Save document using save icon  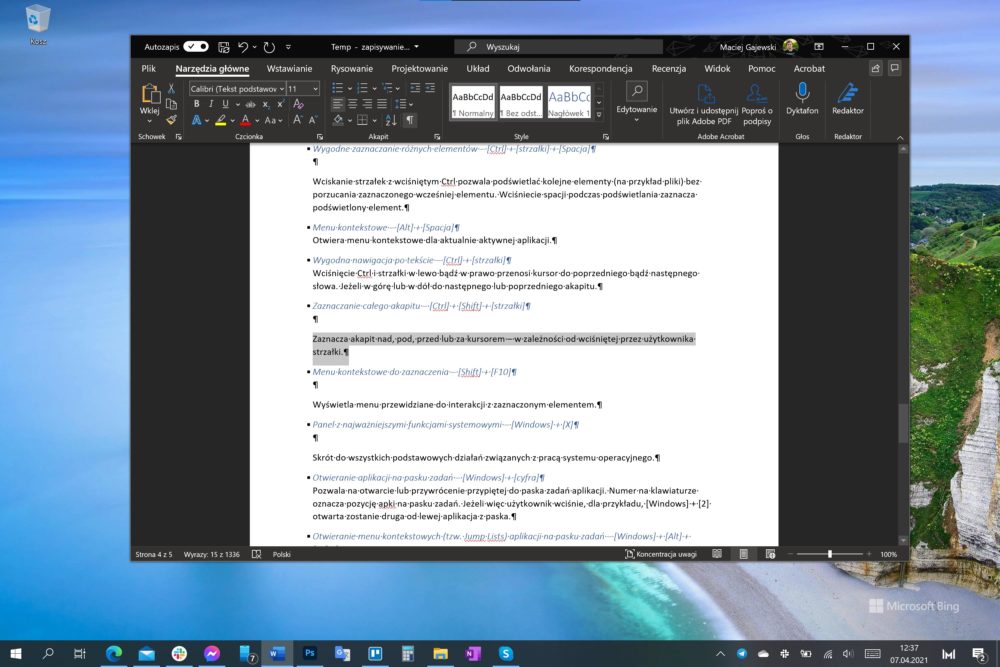click(224, 47)
